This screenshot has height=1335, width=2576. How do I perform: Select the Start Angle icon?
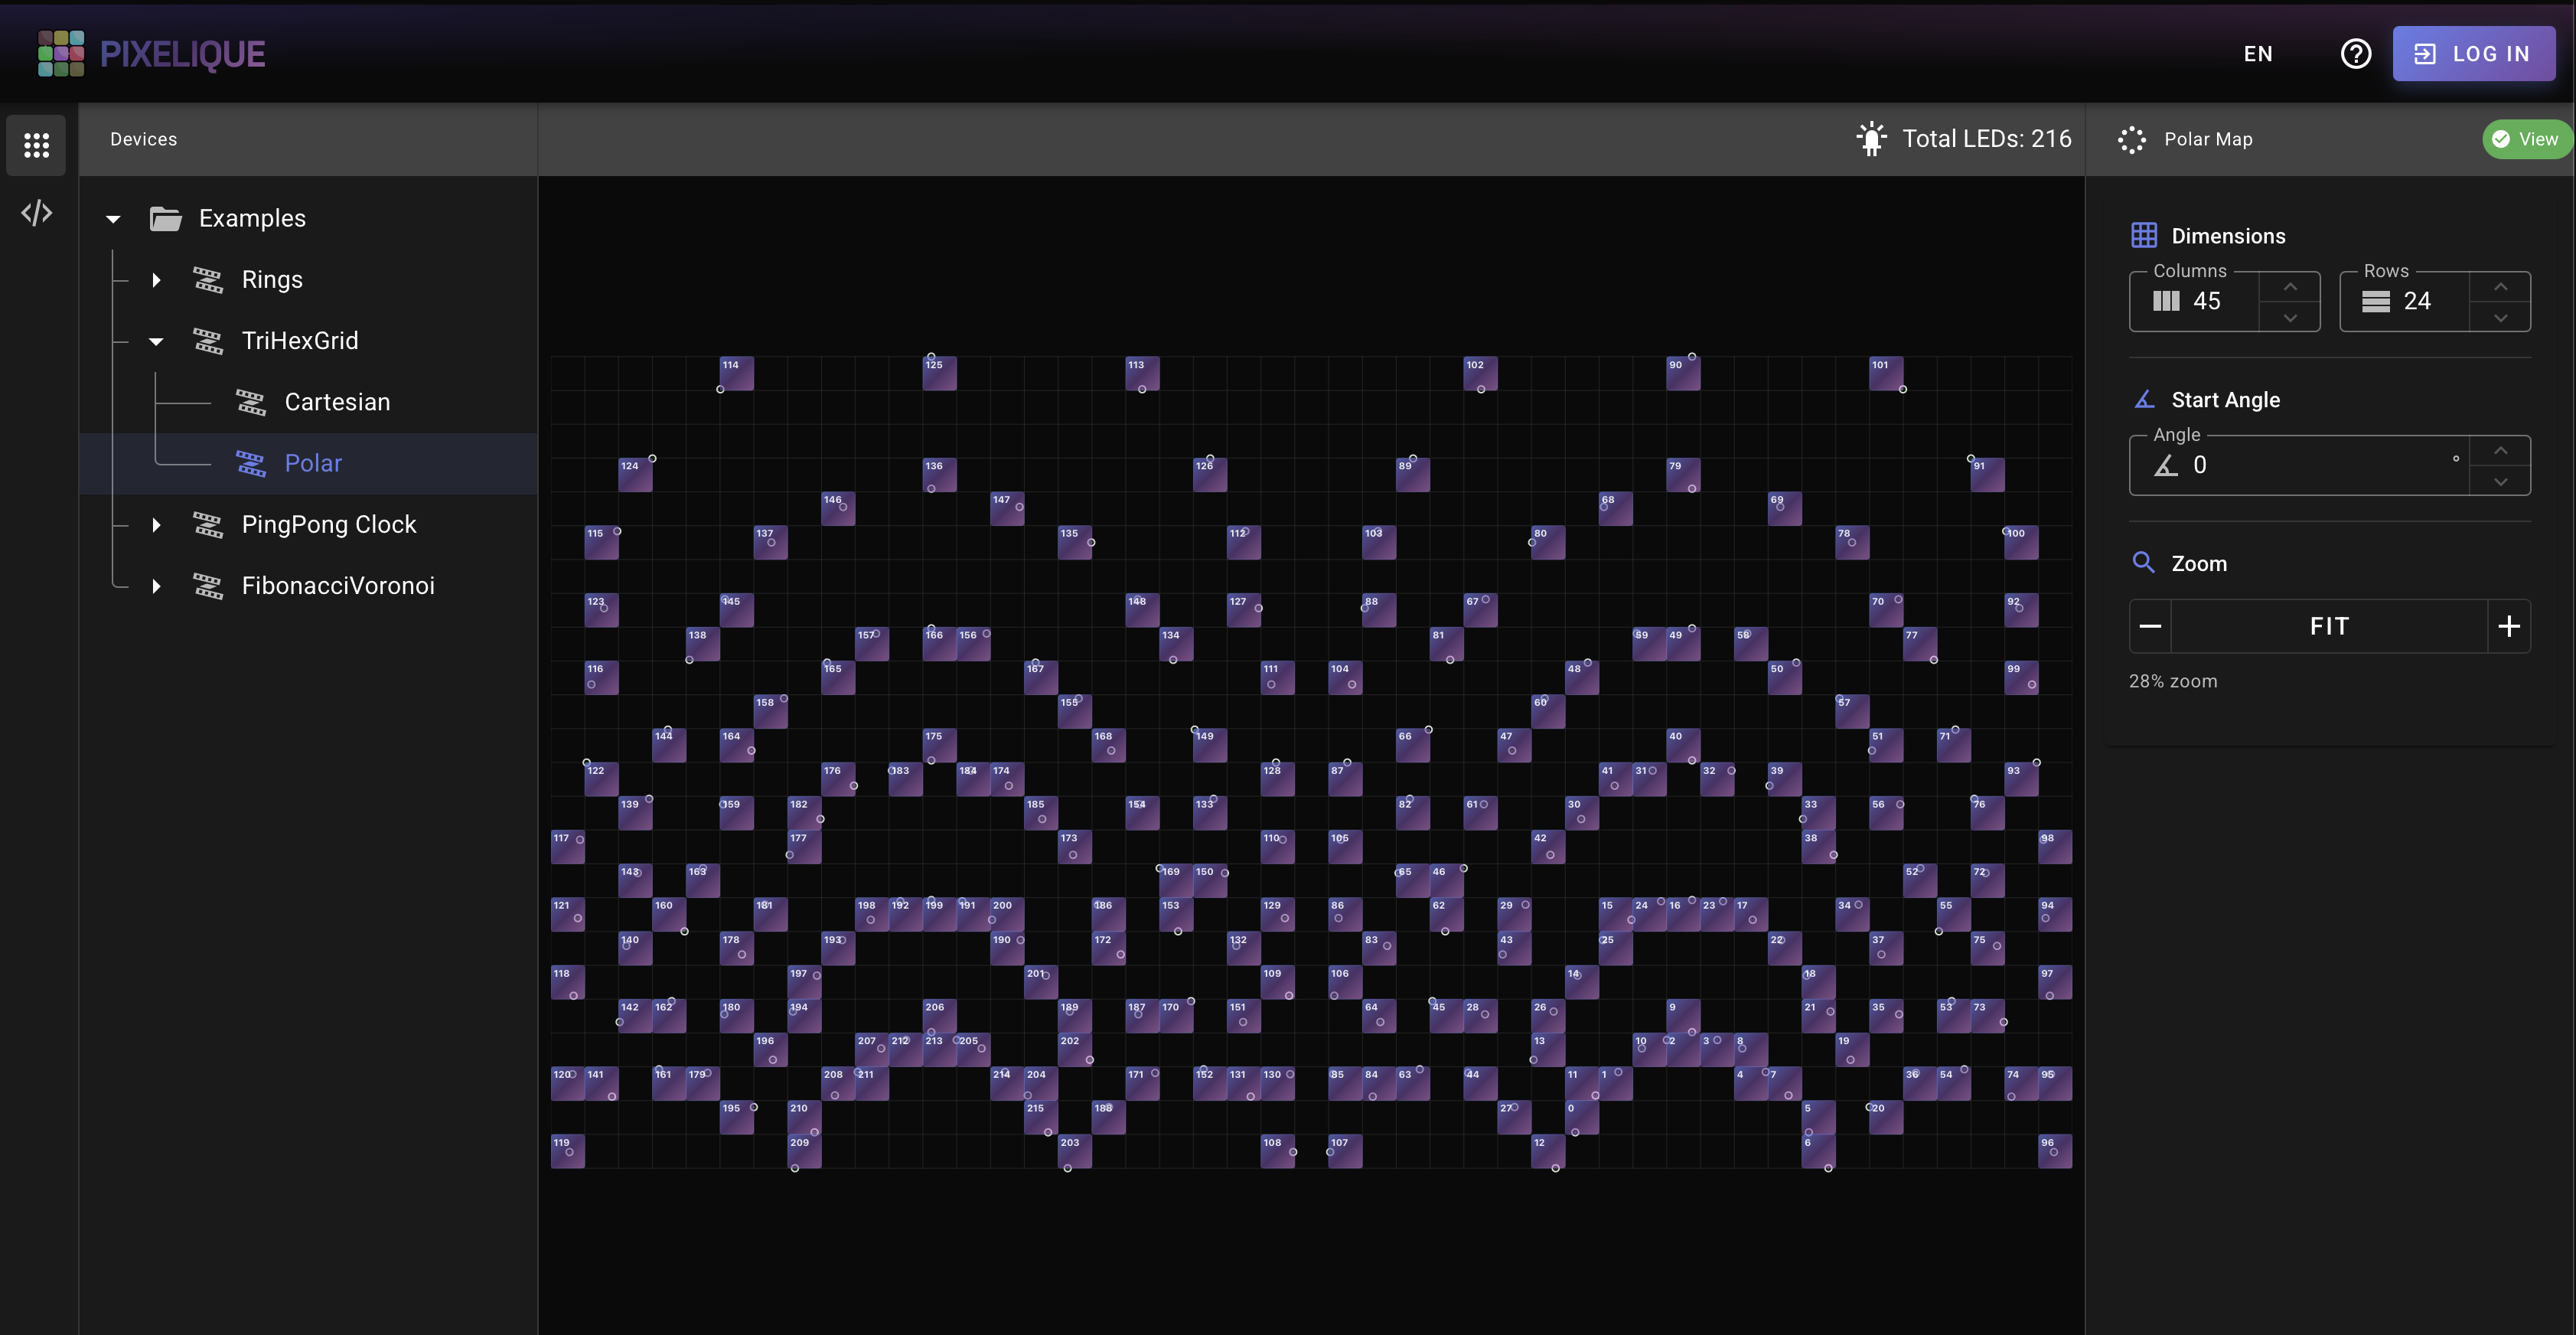tap(2144, 398)
